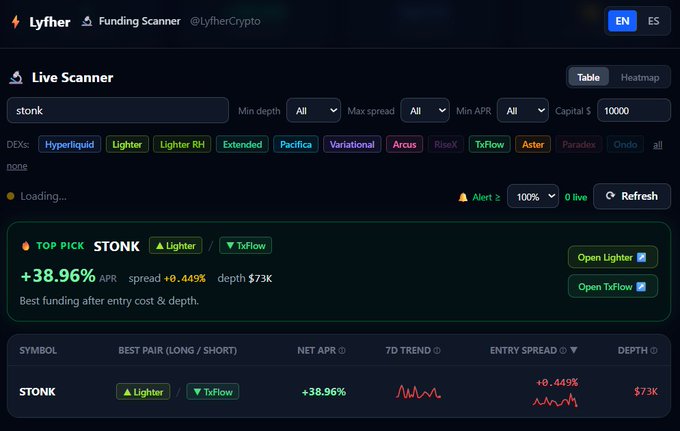Viewport: 680px width, 431px height.
Task: Click the Capital $ input field
Action: 634,111
